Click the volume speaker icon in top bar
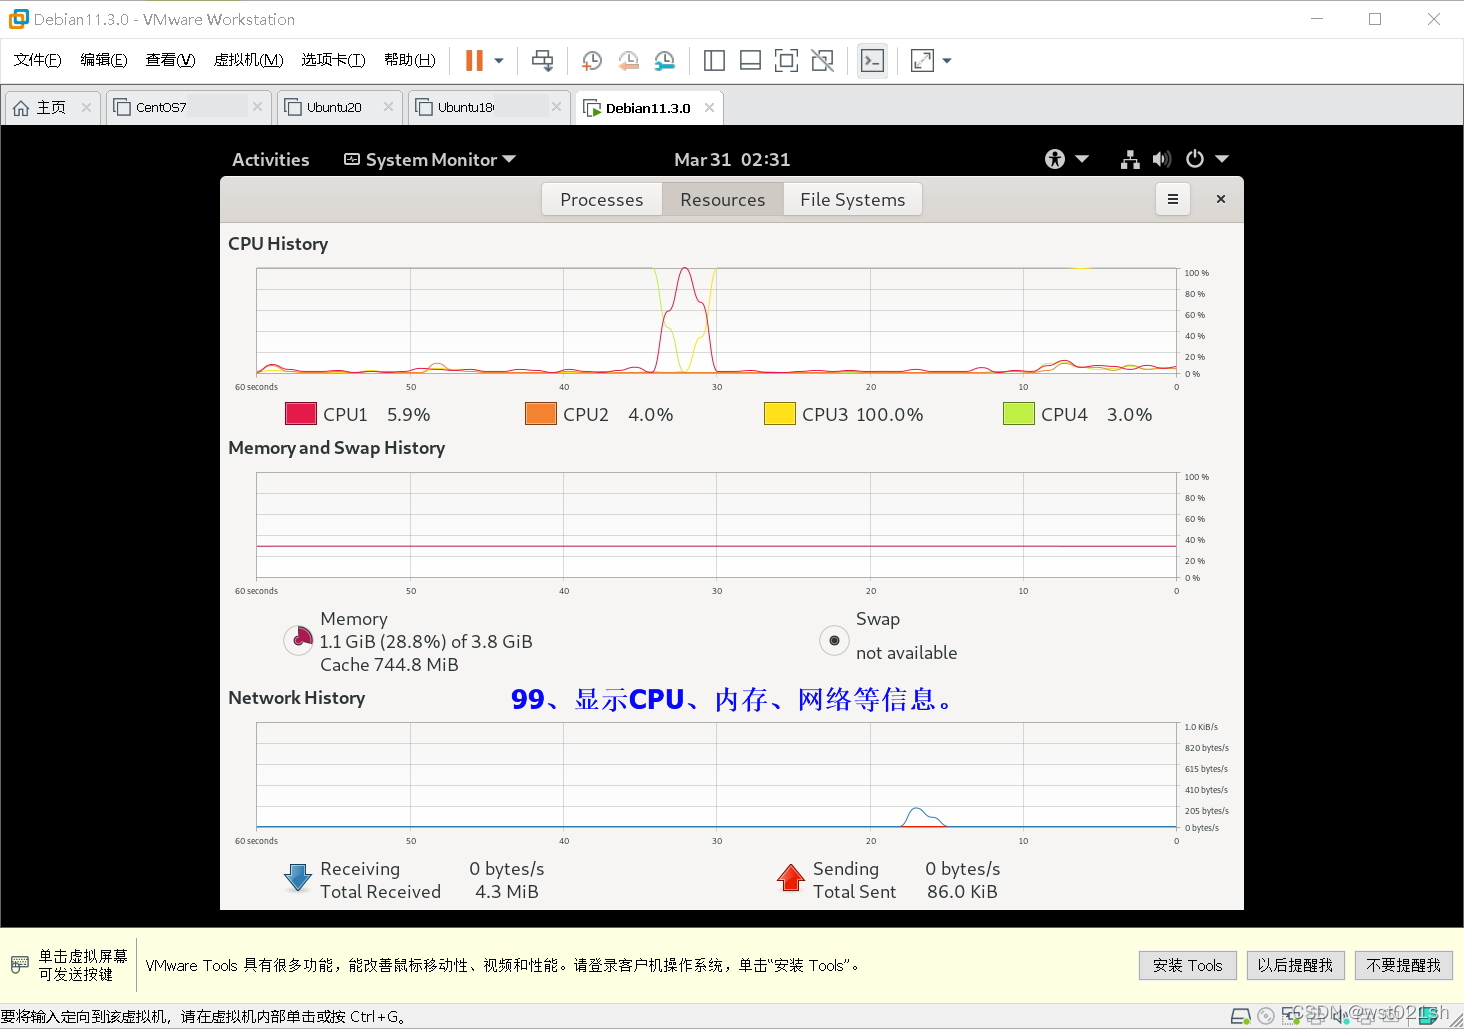 pos(1161,159)
